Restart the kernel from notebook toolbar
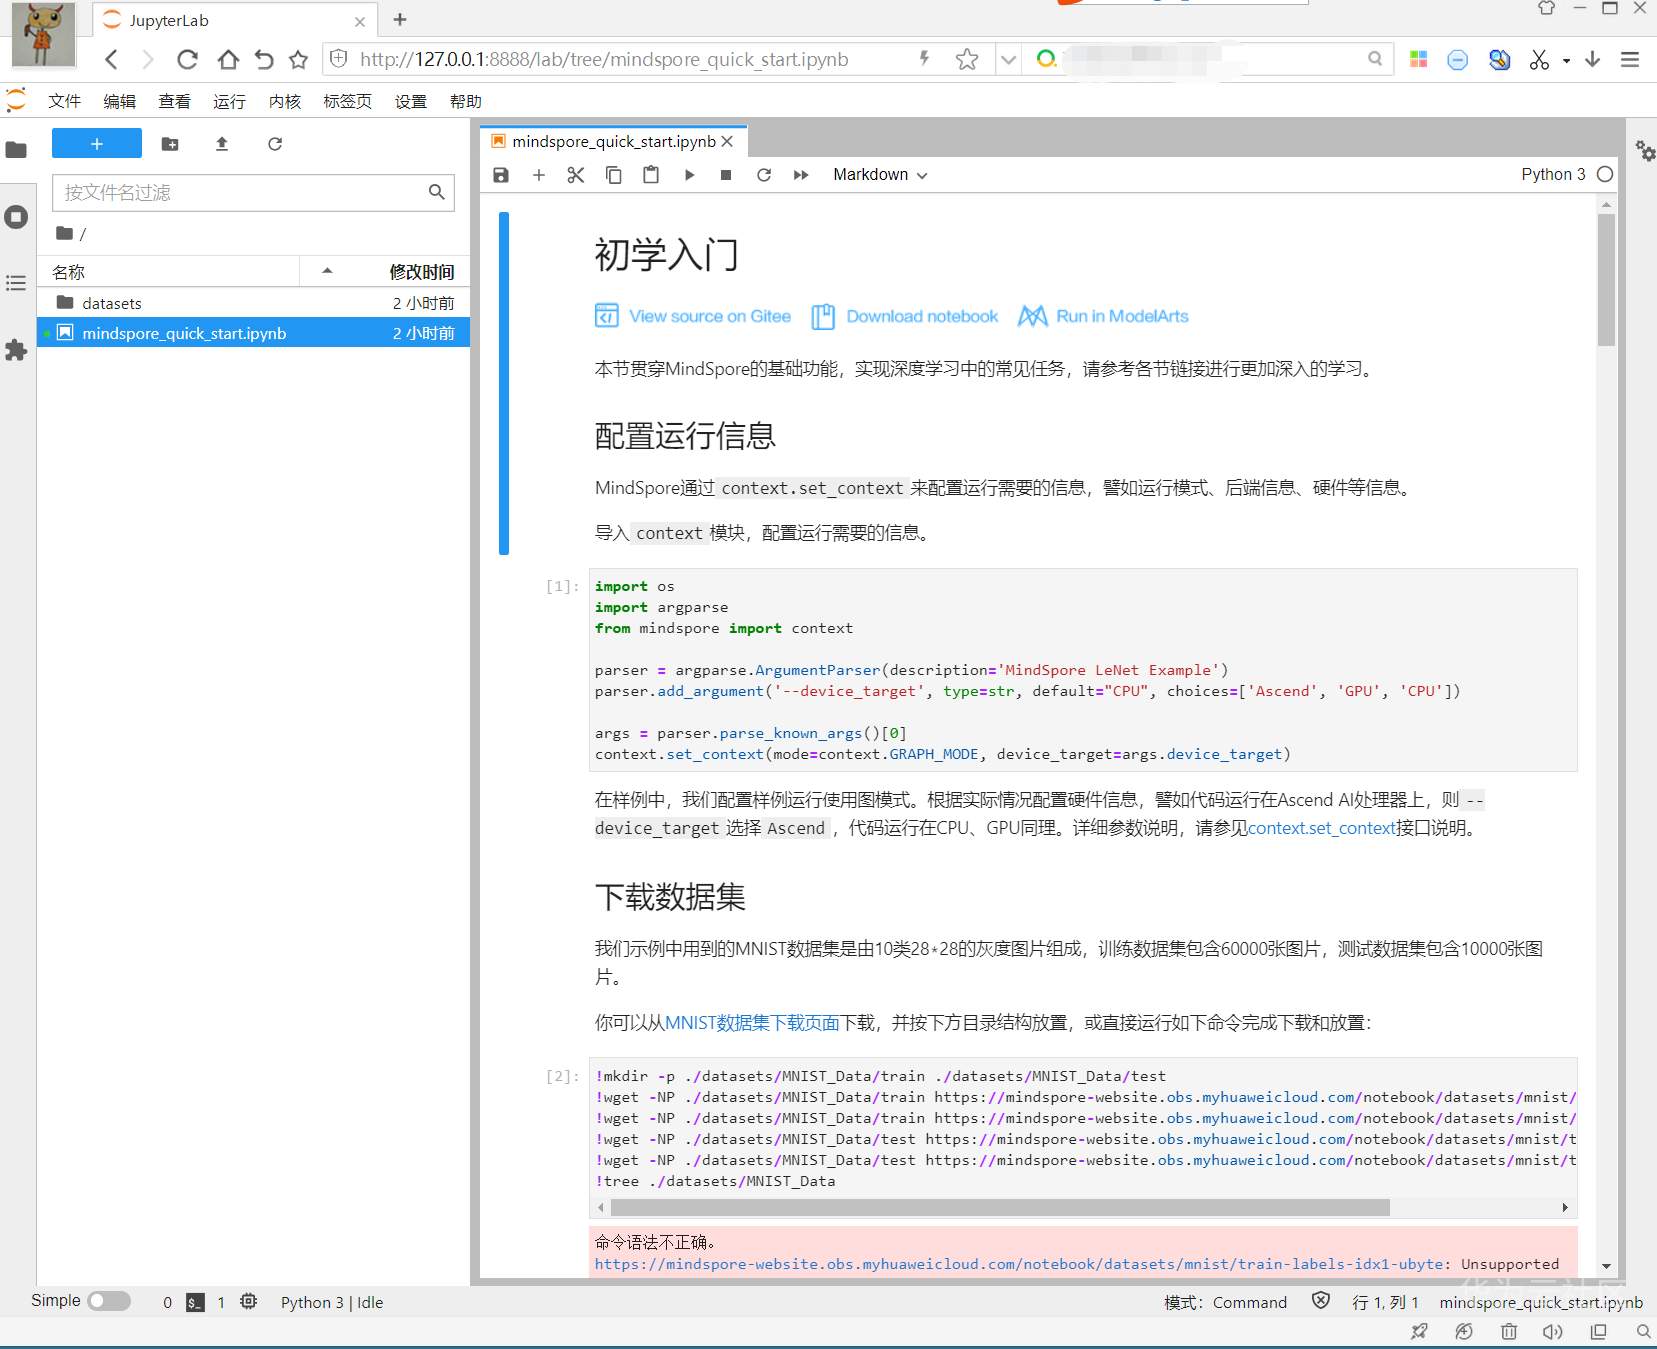Screen dimensions: 1657x1349 764,175
